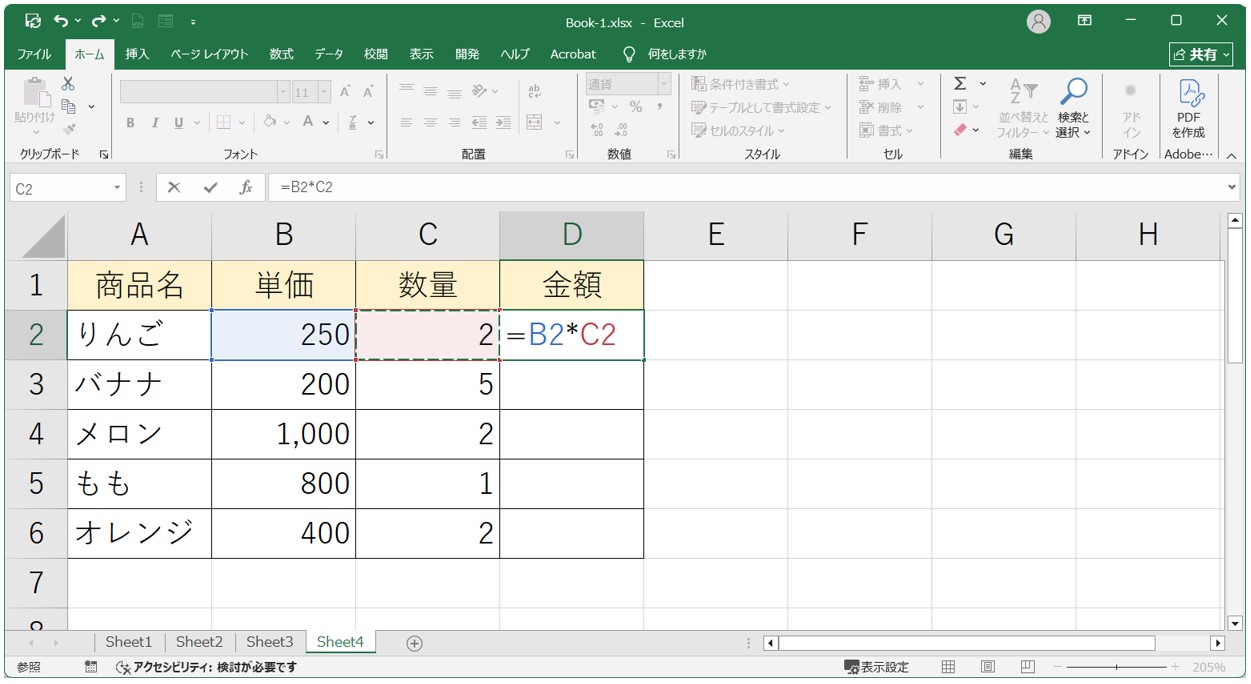Click the Undo arrow icon

tap(61, 20)
